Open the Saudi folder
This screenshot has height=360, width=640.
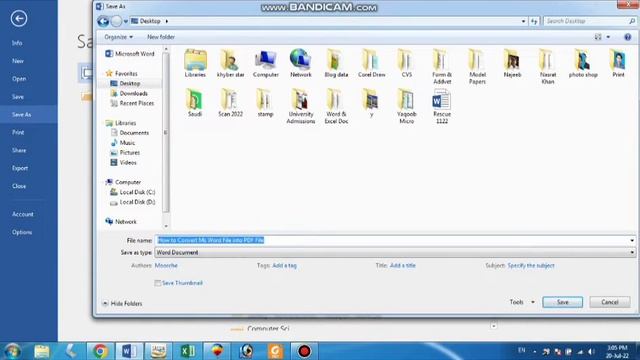coord(195,103)
